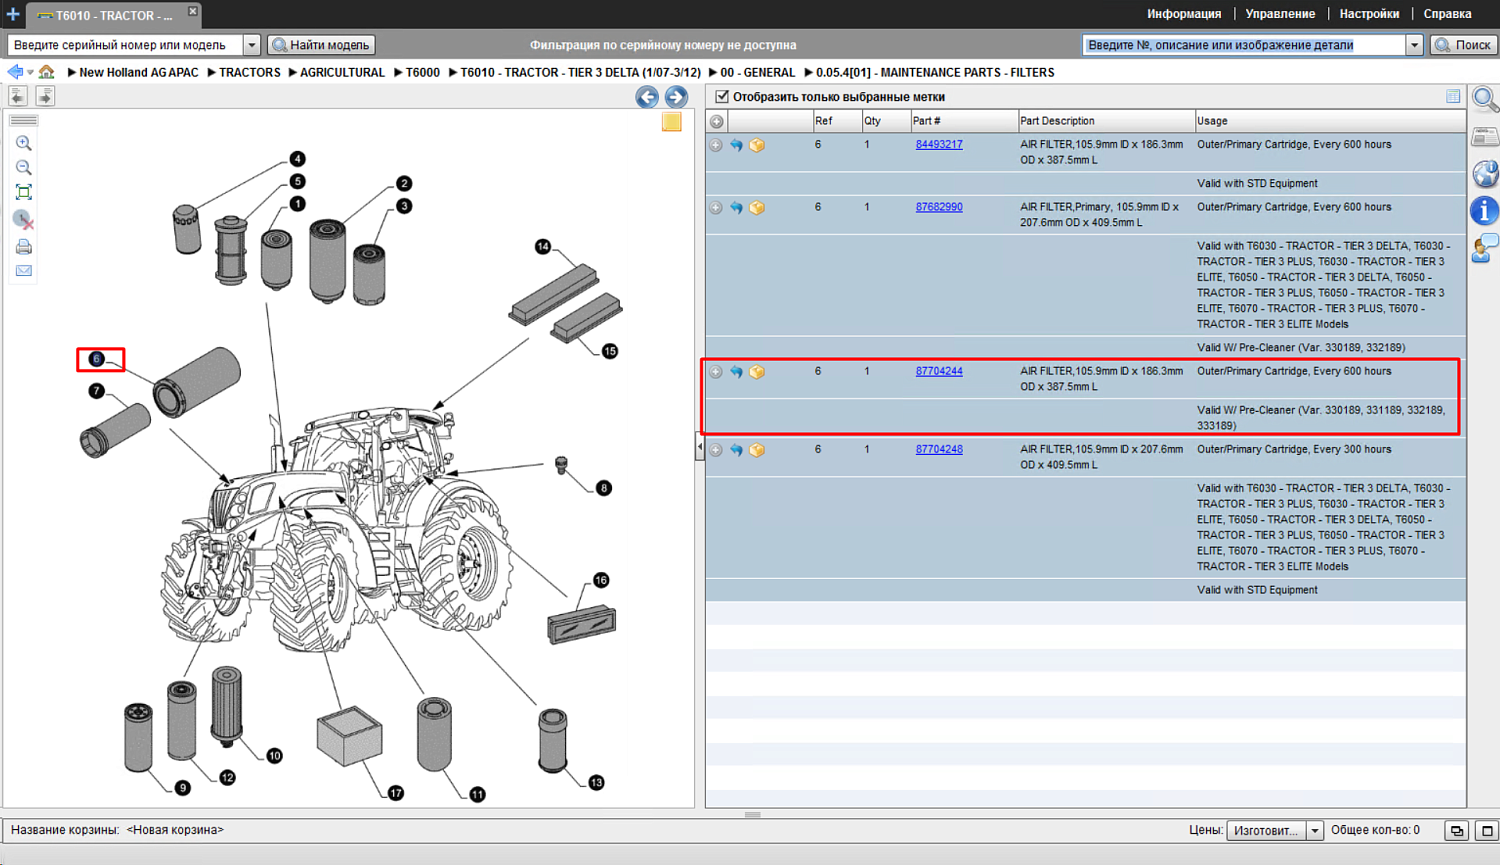Open the Настройки menu
Viewport: 1500px width, 865px height.
tap(1369, 14)
